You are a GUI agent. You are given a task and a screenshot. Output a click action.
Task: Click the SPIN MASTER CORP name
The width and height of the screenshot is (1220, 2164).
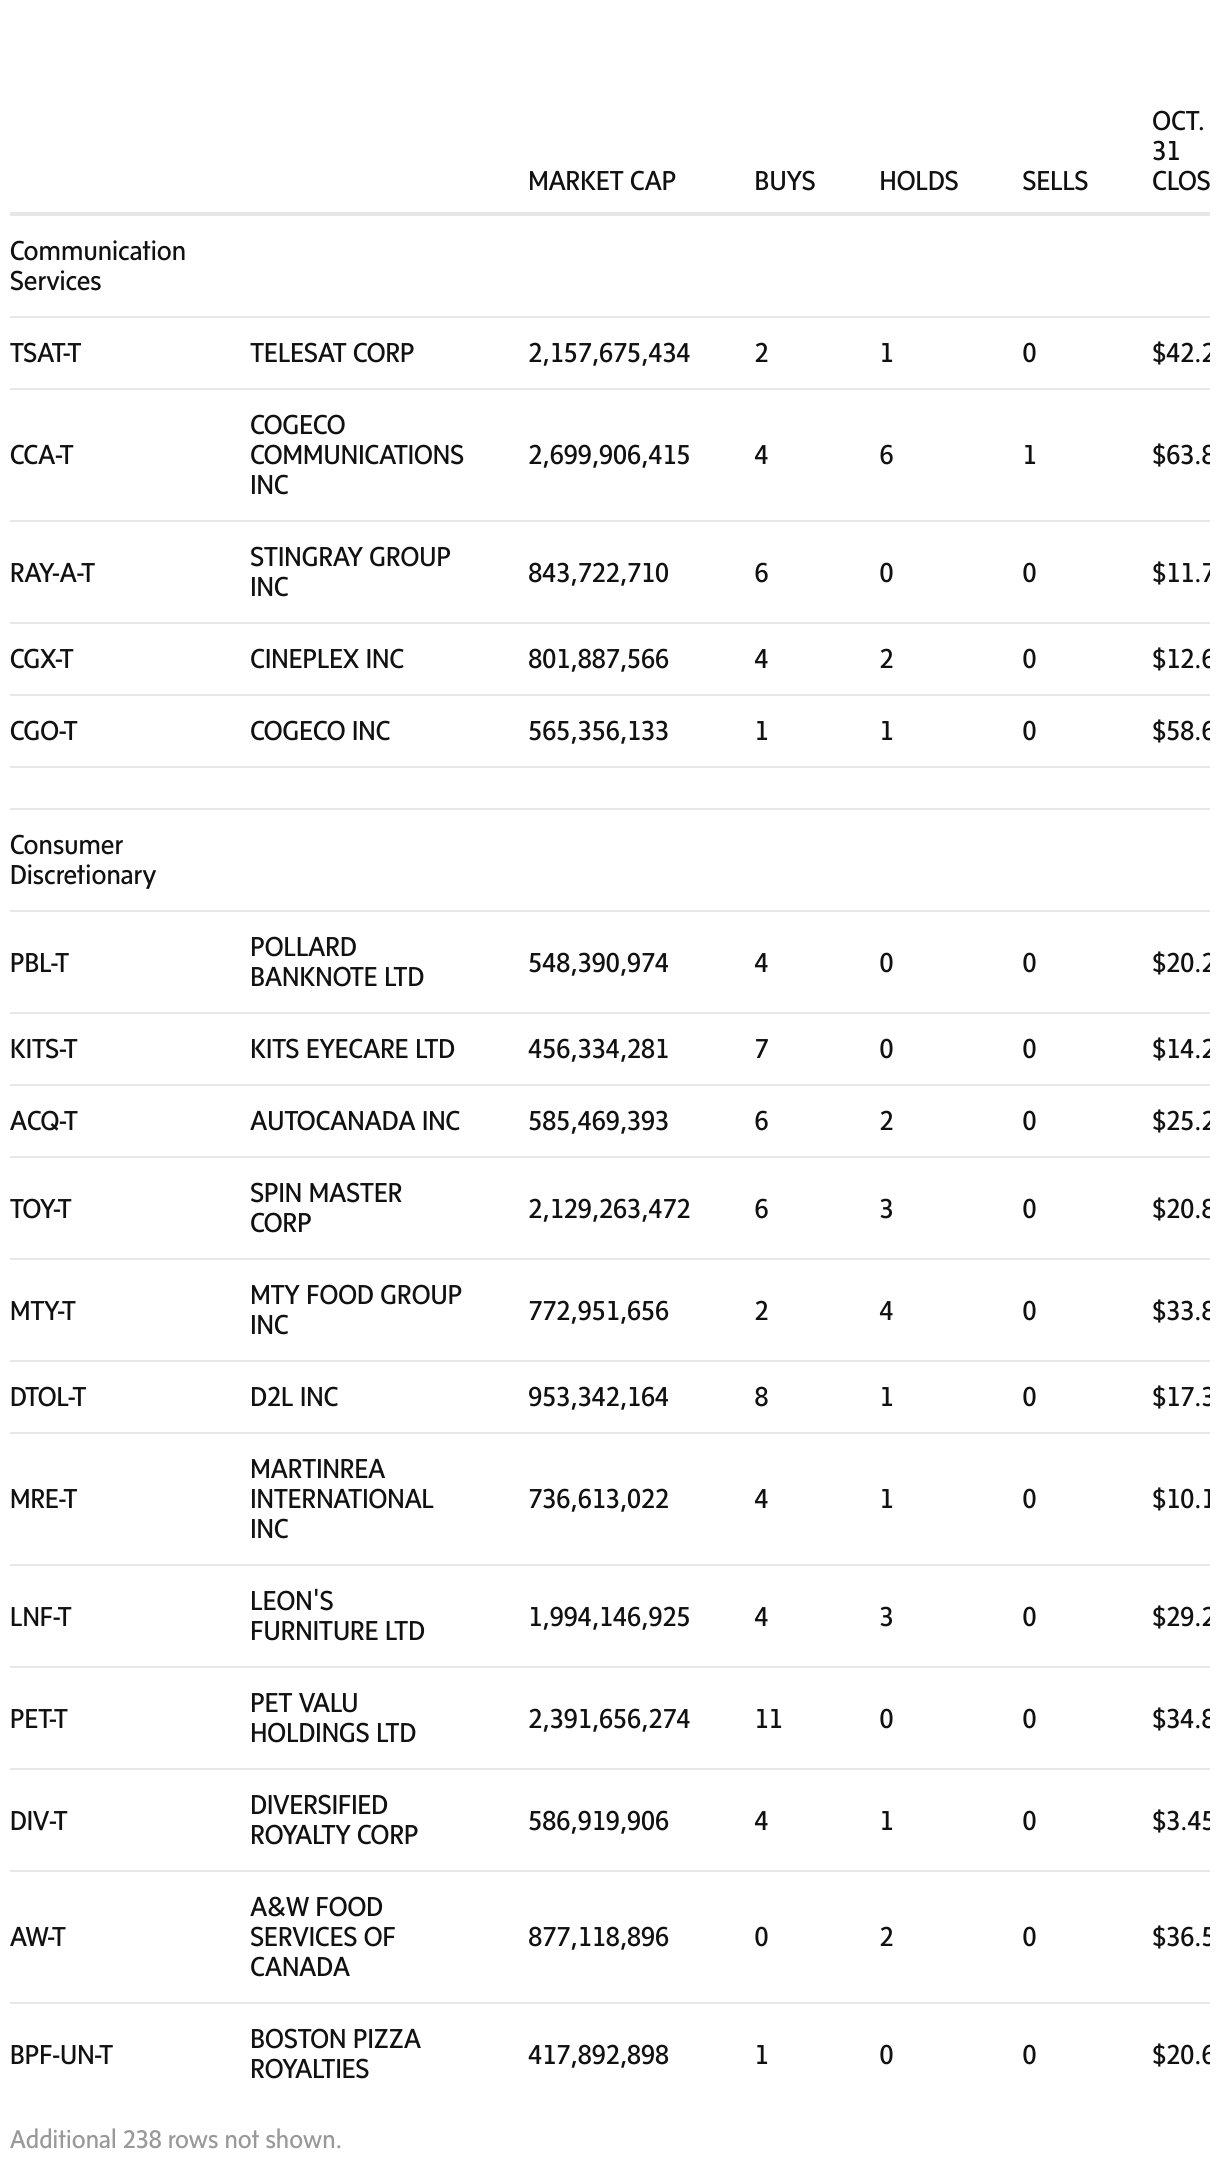point(325,1208)
